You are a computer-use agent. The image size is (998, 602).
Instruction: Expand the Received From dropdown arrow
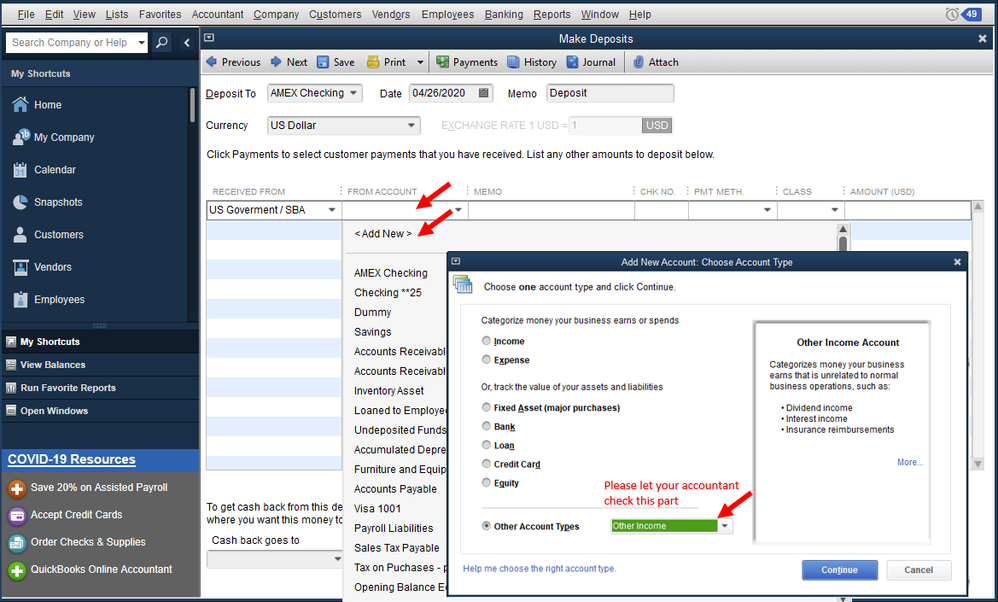(x=332, y=210)
